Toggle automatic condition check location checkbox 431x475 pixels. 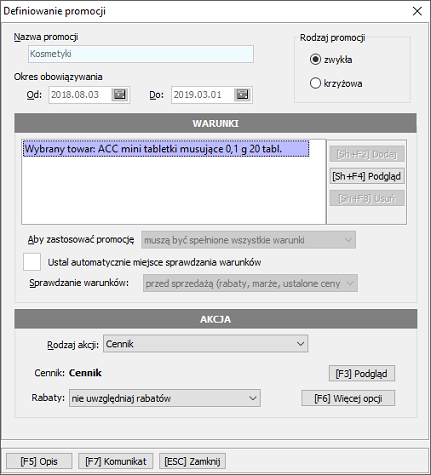pos(32,262)
